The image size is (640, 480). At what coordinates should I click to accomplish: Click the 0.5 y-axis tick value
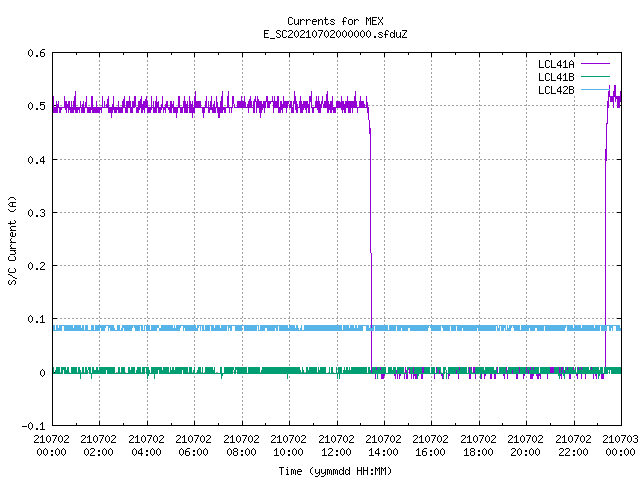click(x=36, y=106)
